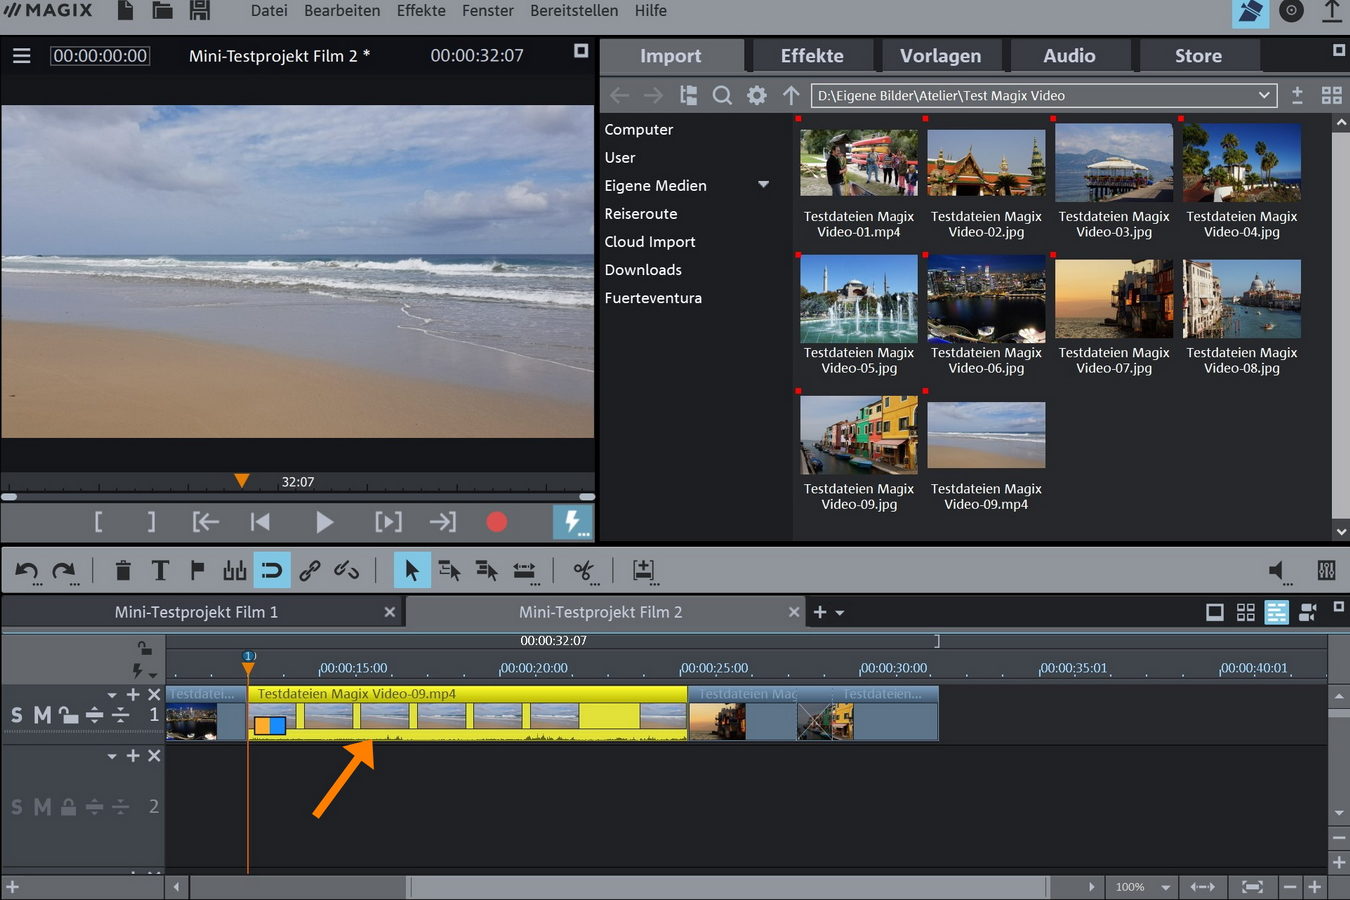This screenshot has width=1350, height=900.
Task: Open the audio mixer icon
Action: point(1327,571)
